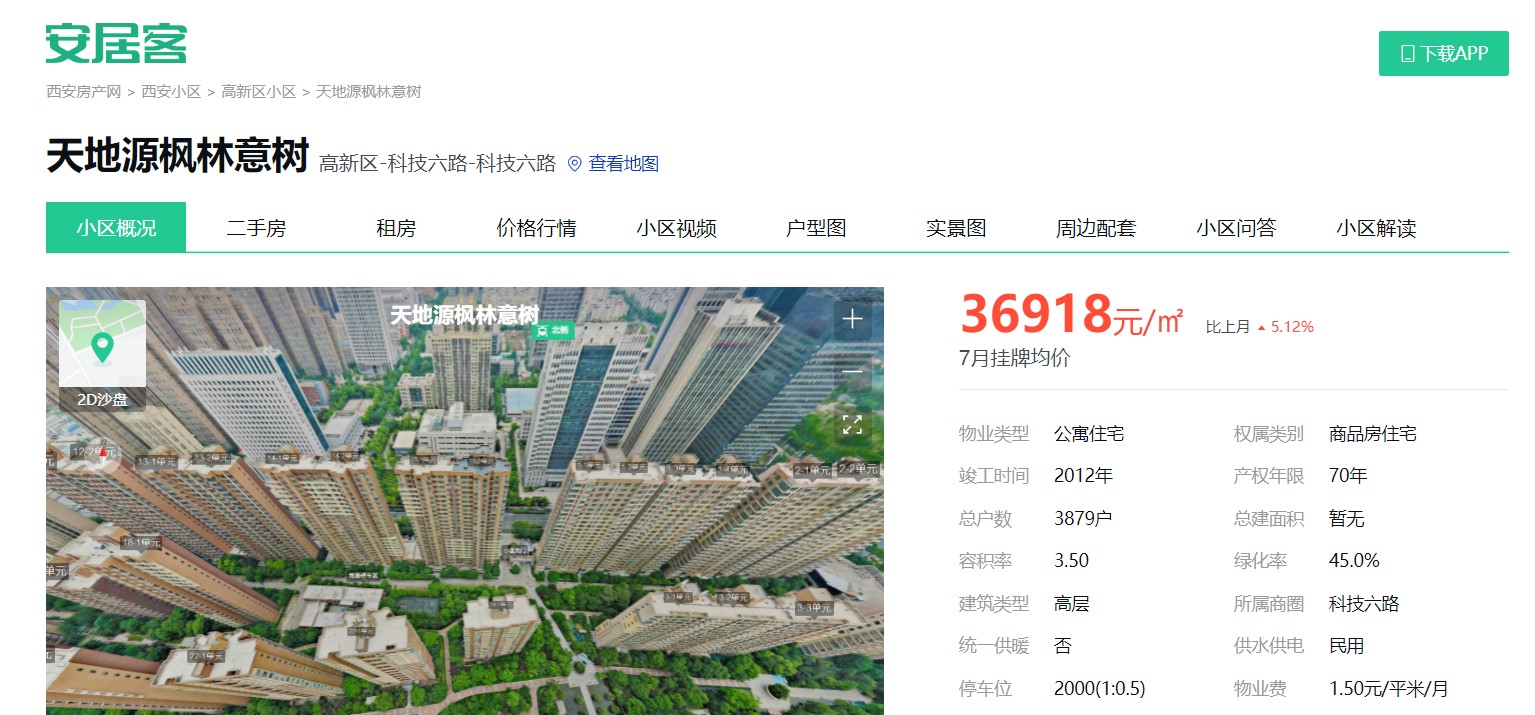Viewport: 1535px width, 715px height.
Task: Open the 价格行情 tab
Action: pos(536,228)
